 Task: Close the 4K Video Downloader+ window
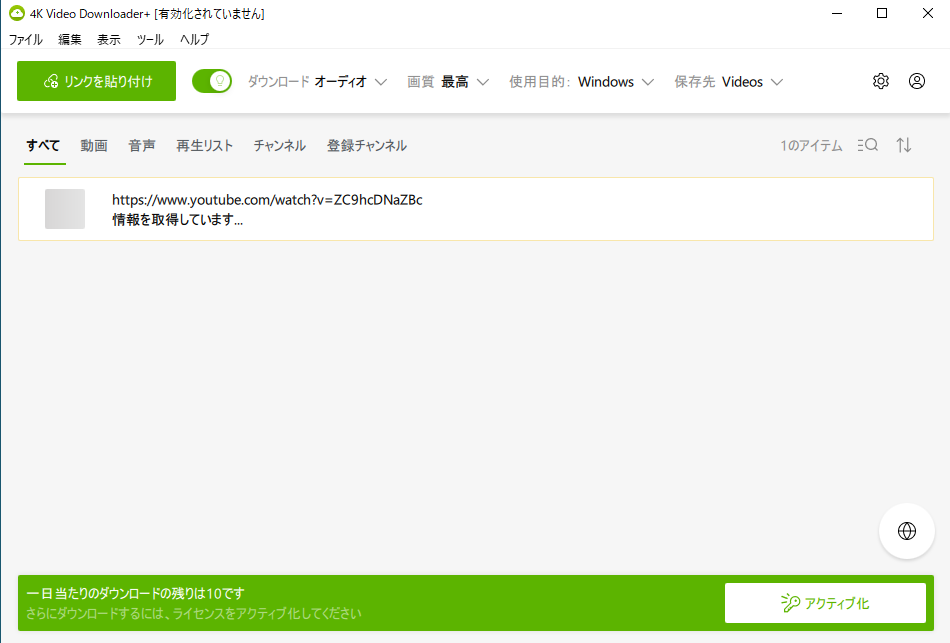928,13
